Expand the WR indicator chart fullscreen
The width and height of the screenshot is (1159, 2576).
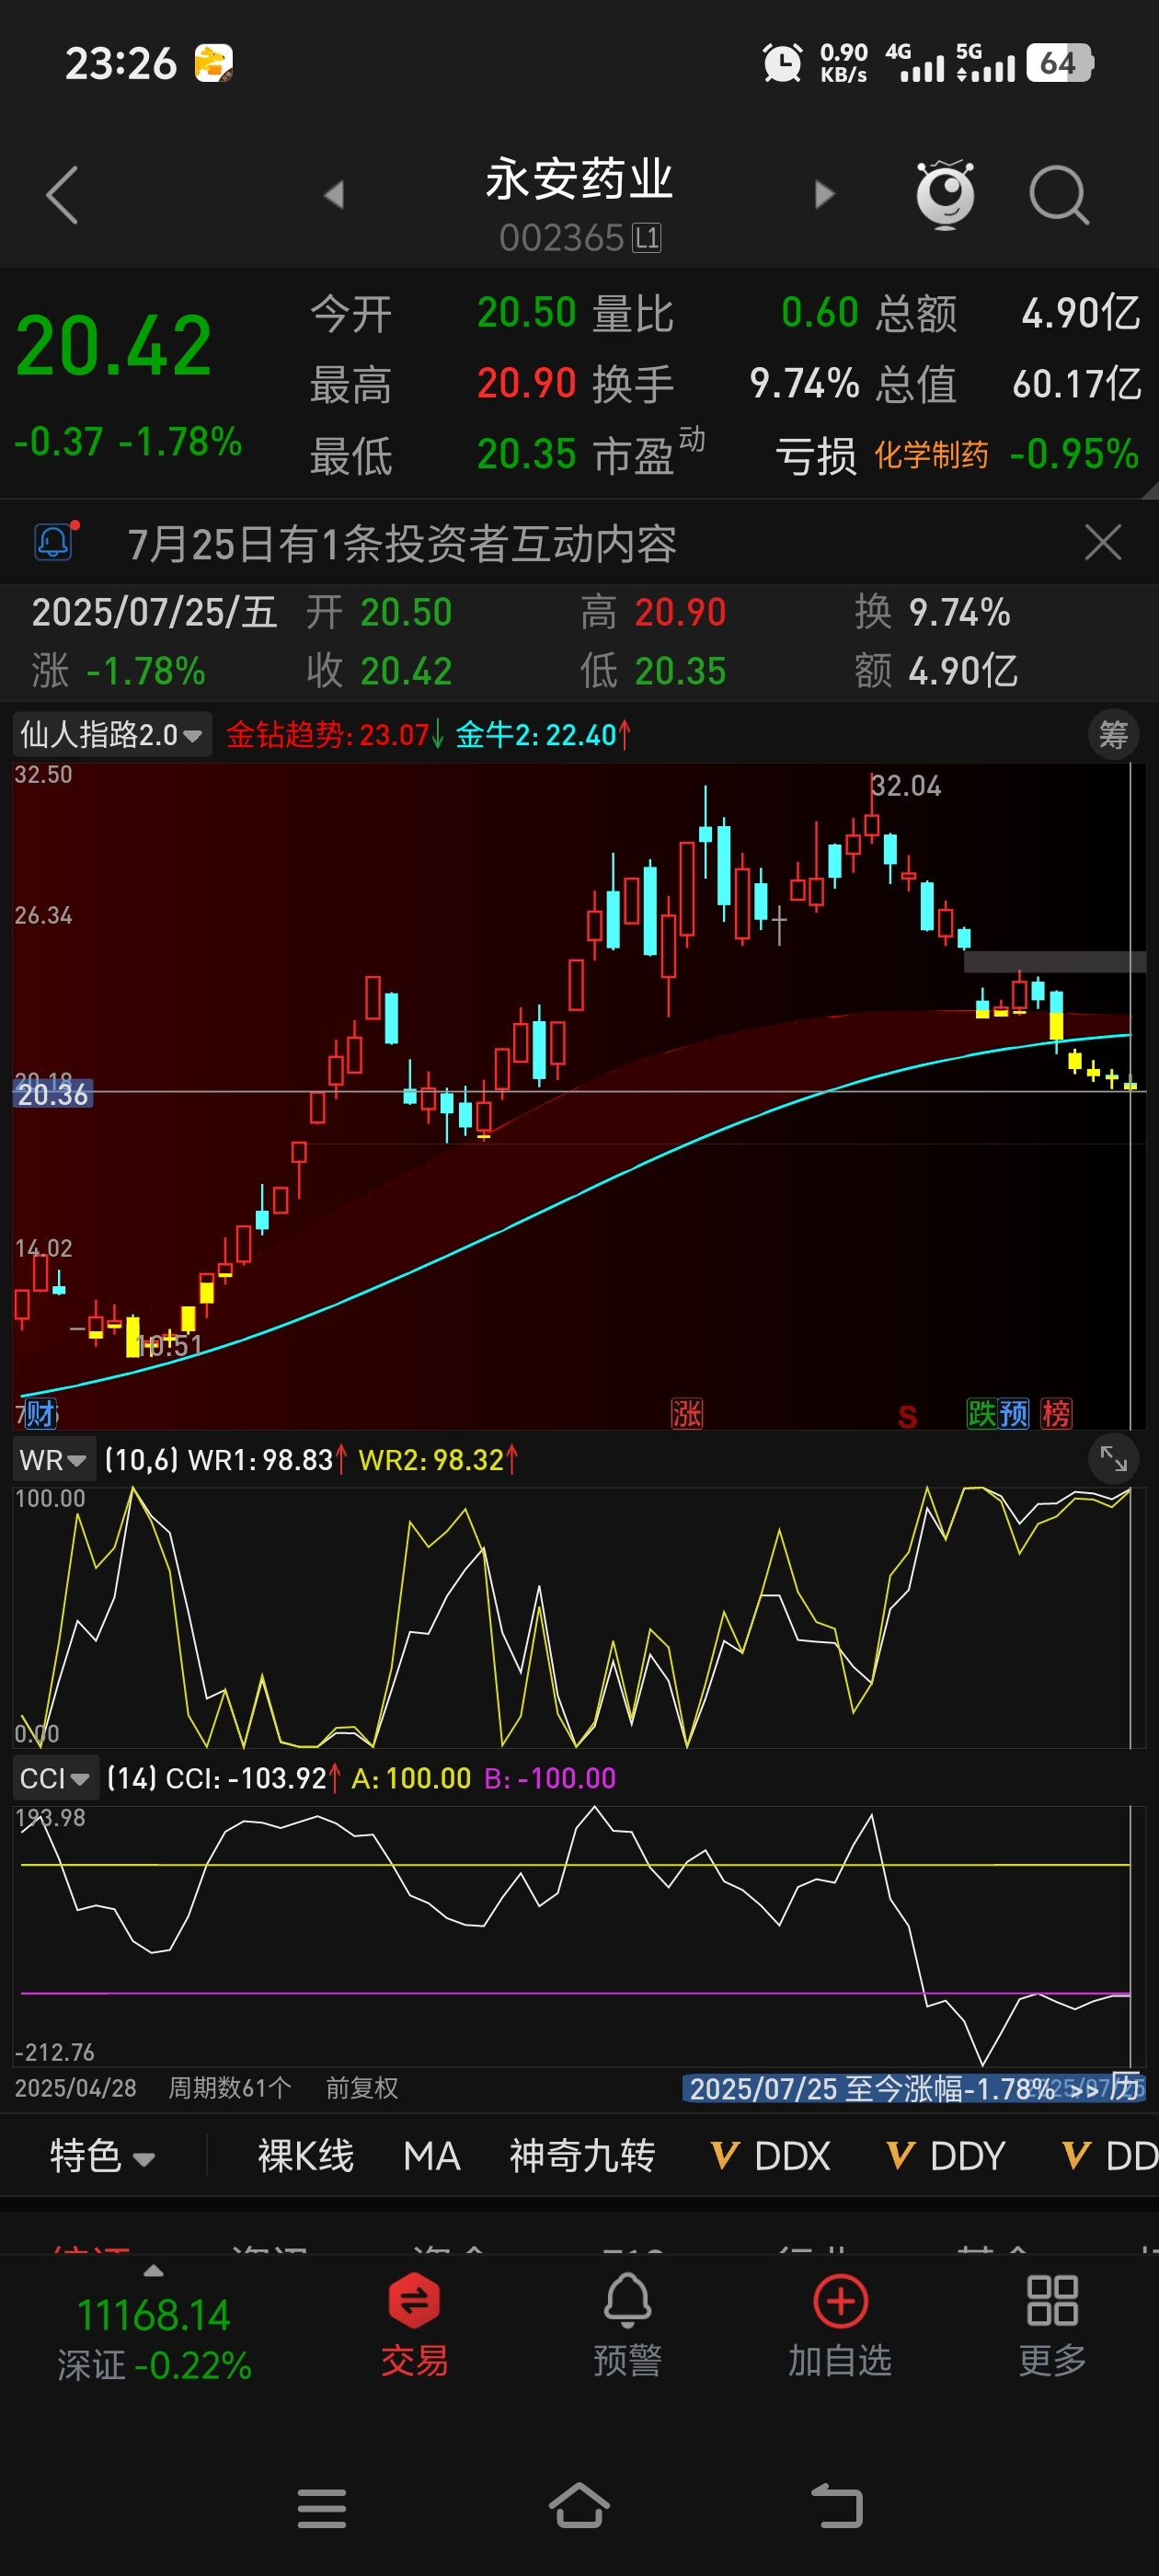(x=1113, y=1459)
